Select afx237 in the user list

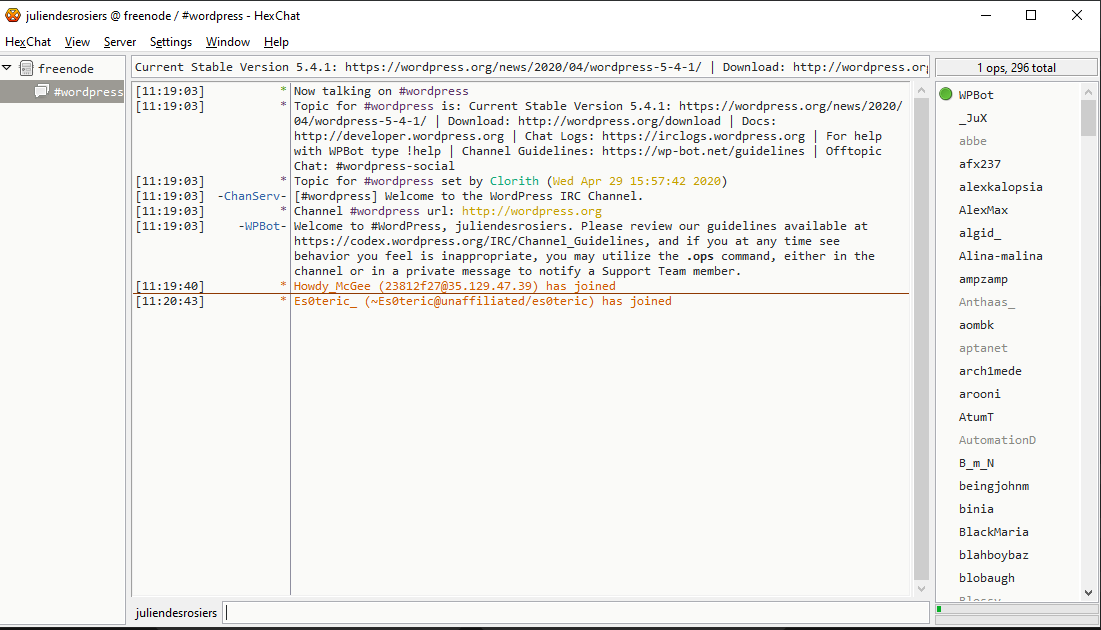980,164
